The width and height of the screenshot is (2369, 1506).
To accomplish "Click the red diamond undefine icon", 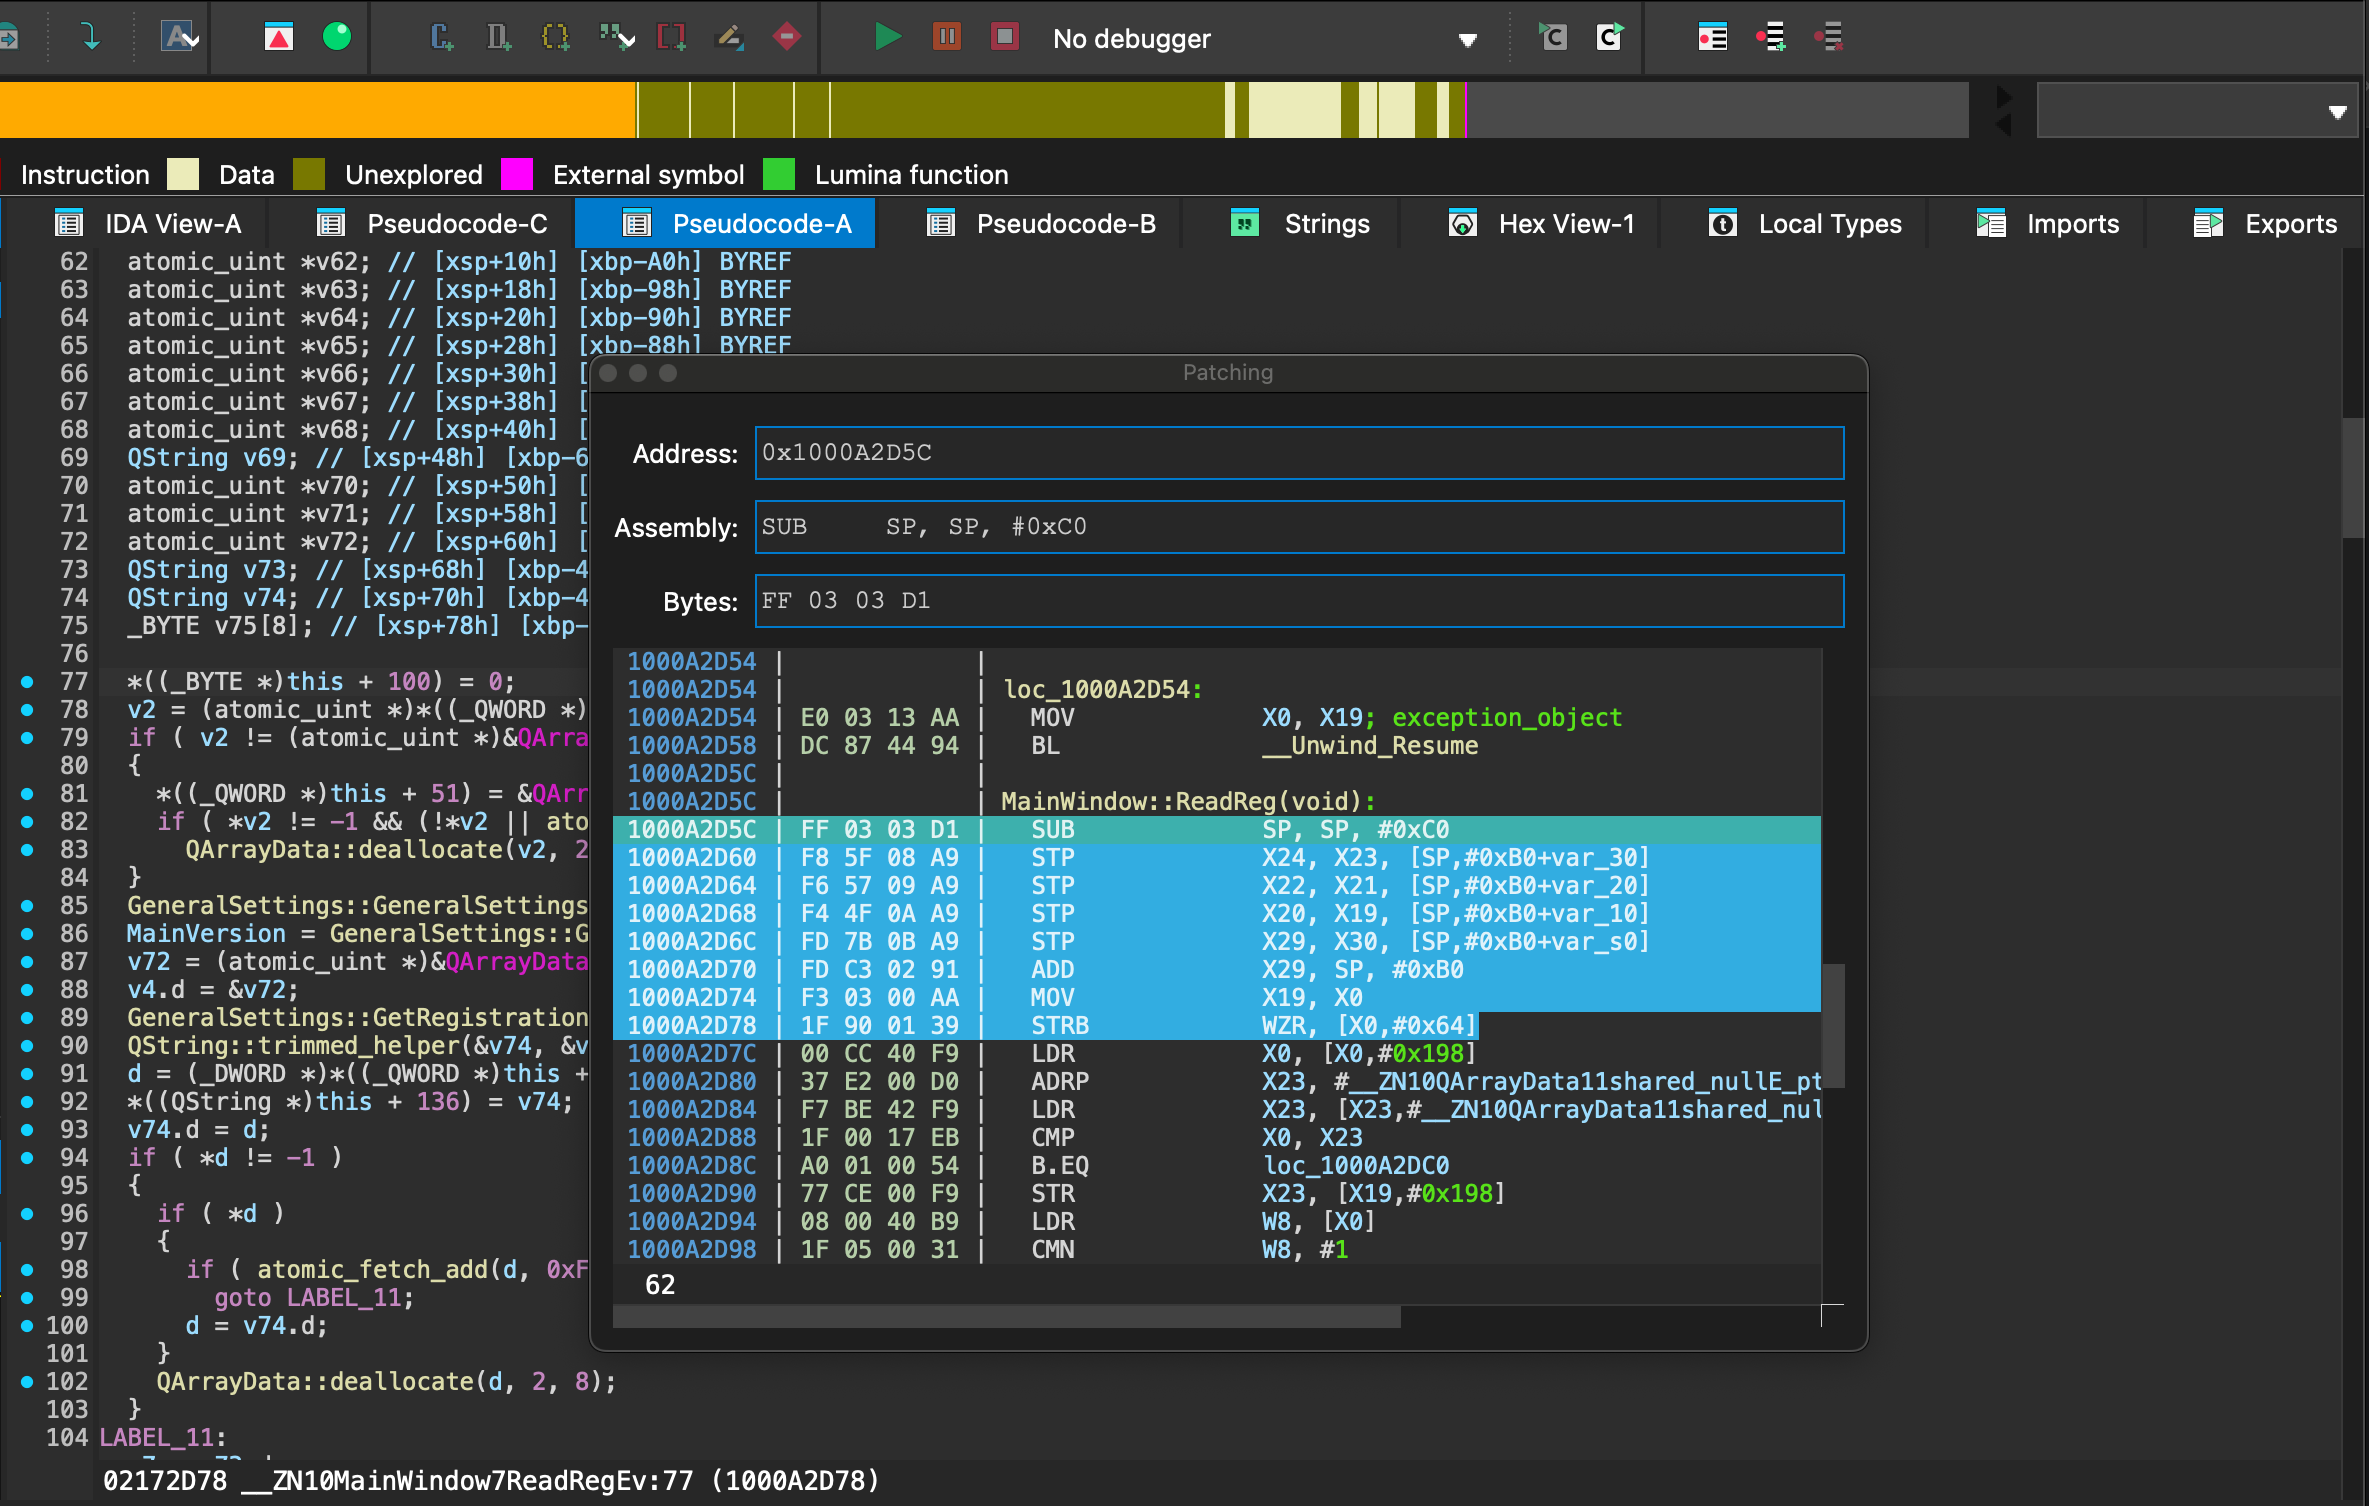I will point(787,38).
